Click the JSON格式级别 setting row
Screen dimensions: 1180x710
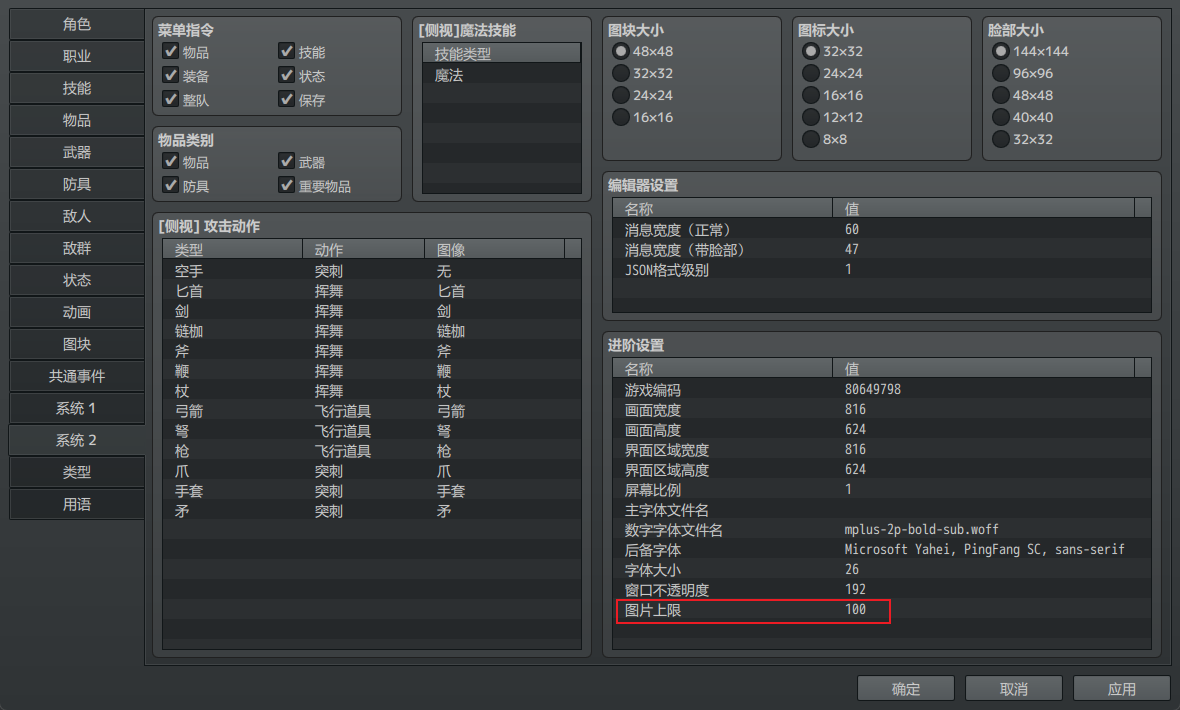pyautogui.click(x=881, y=270)
